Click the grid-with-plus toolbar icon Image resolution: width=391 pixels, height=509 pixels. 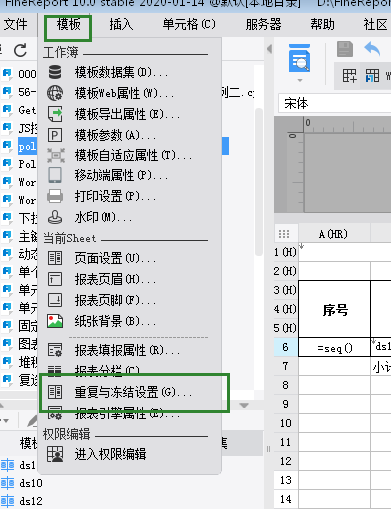click(349, 76)
